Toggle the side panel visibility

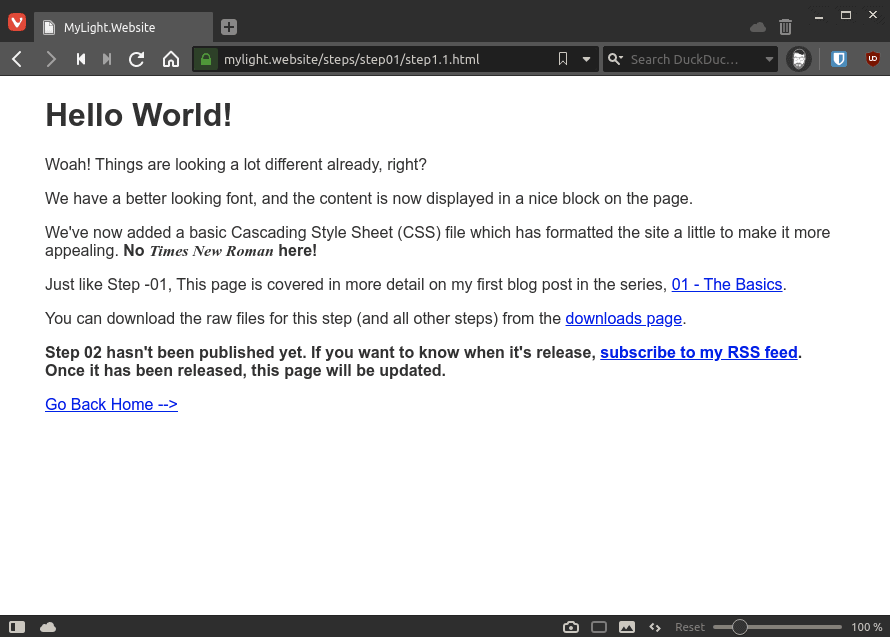coord(16,626)
